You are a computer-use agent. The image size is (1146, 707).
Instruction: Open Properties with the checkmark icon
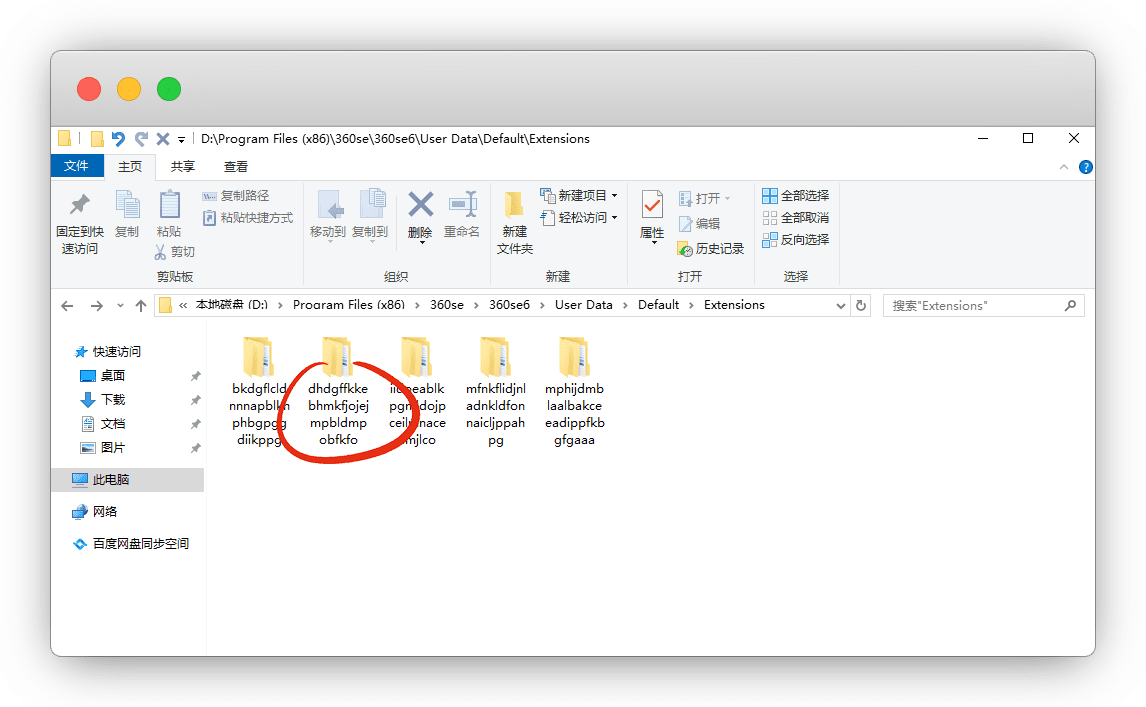tap(652, 206)
